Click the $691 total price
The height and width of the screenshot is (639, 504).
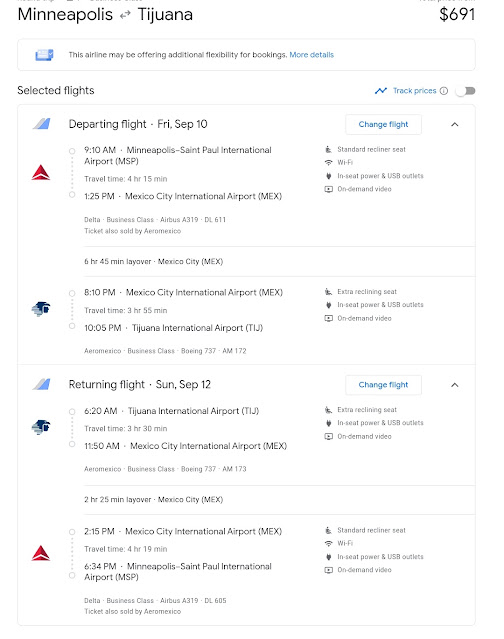pos(457,15)
